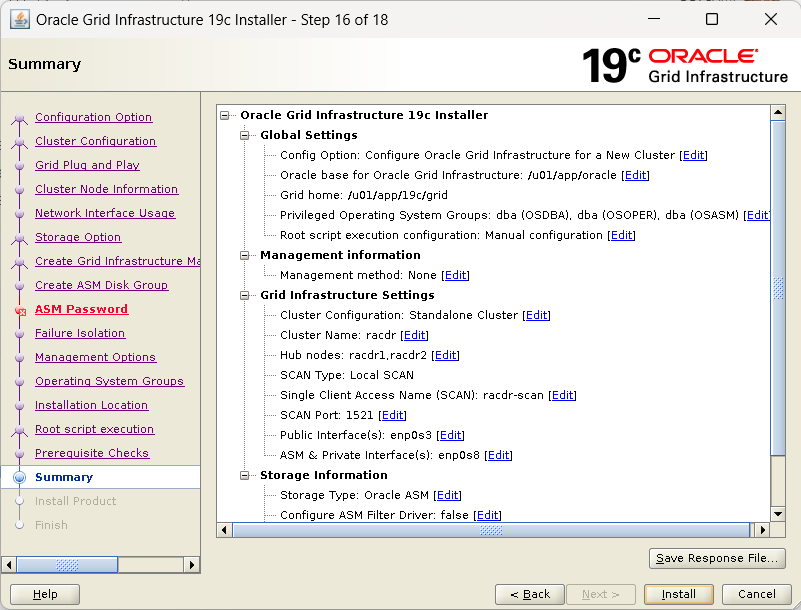Screen dimensions: 801x610
Task: Collapse the Management information tree node
Action: [245, 255]
